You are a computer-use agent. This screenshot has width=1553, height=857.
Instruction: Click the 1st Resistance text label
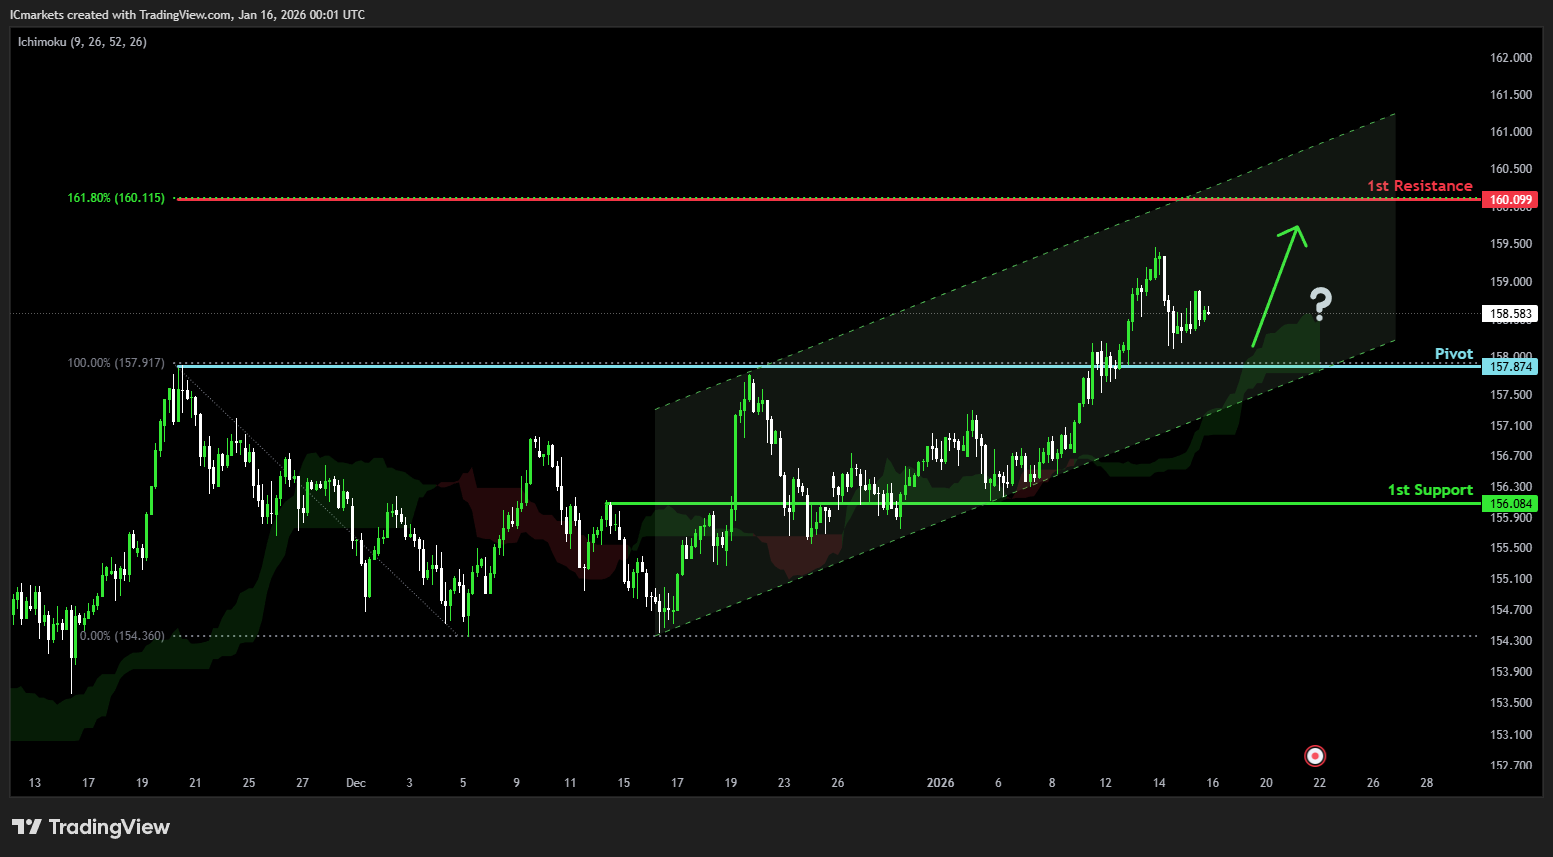[x=1419, y=186]
